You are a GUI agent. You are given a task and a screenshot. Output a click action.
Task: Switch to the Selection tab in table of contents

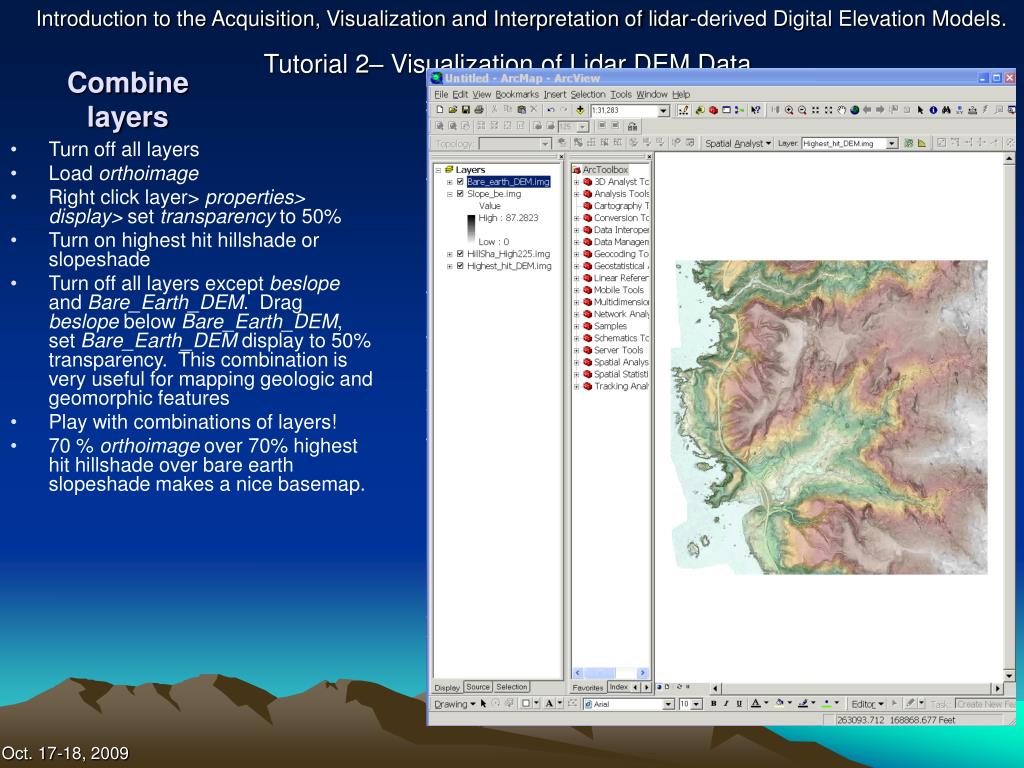click(511, 687)
